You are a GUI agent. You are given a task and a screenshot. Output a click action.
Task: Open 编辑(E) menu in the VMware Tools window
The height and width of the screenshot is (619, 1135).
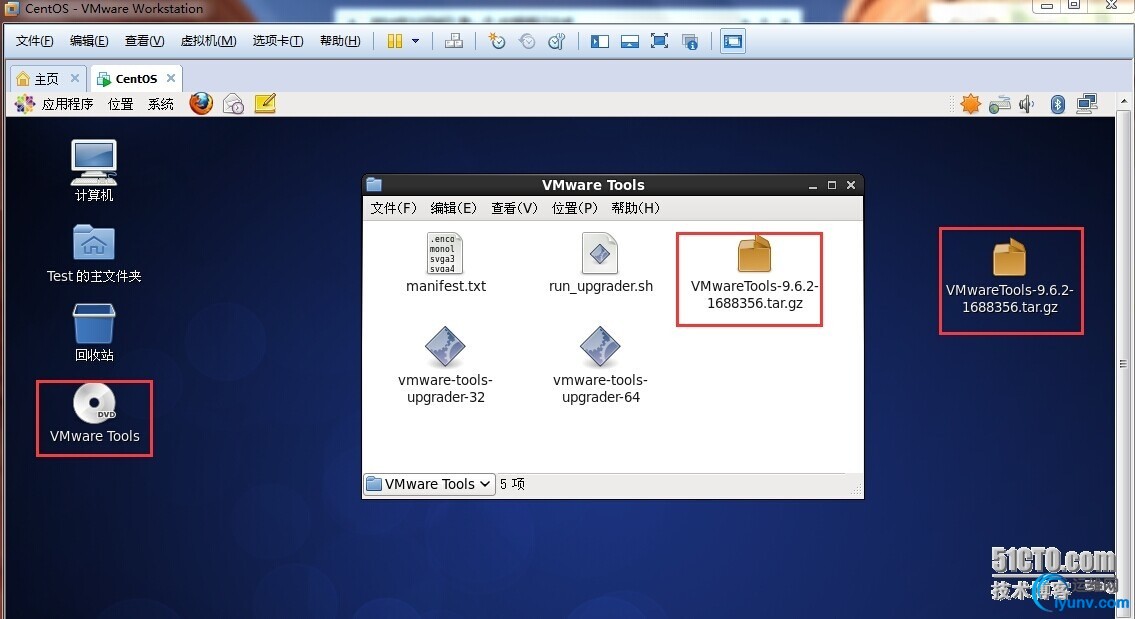[454, 209]
